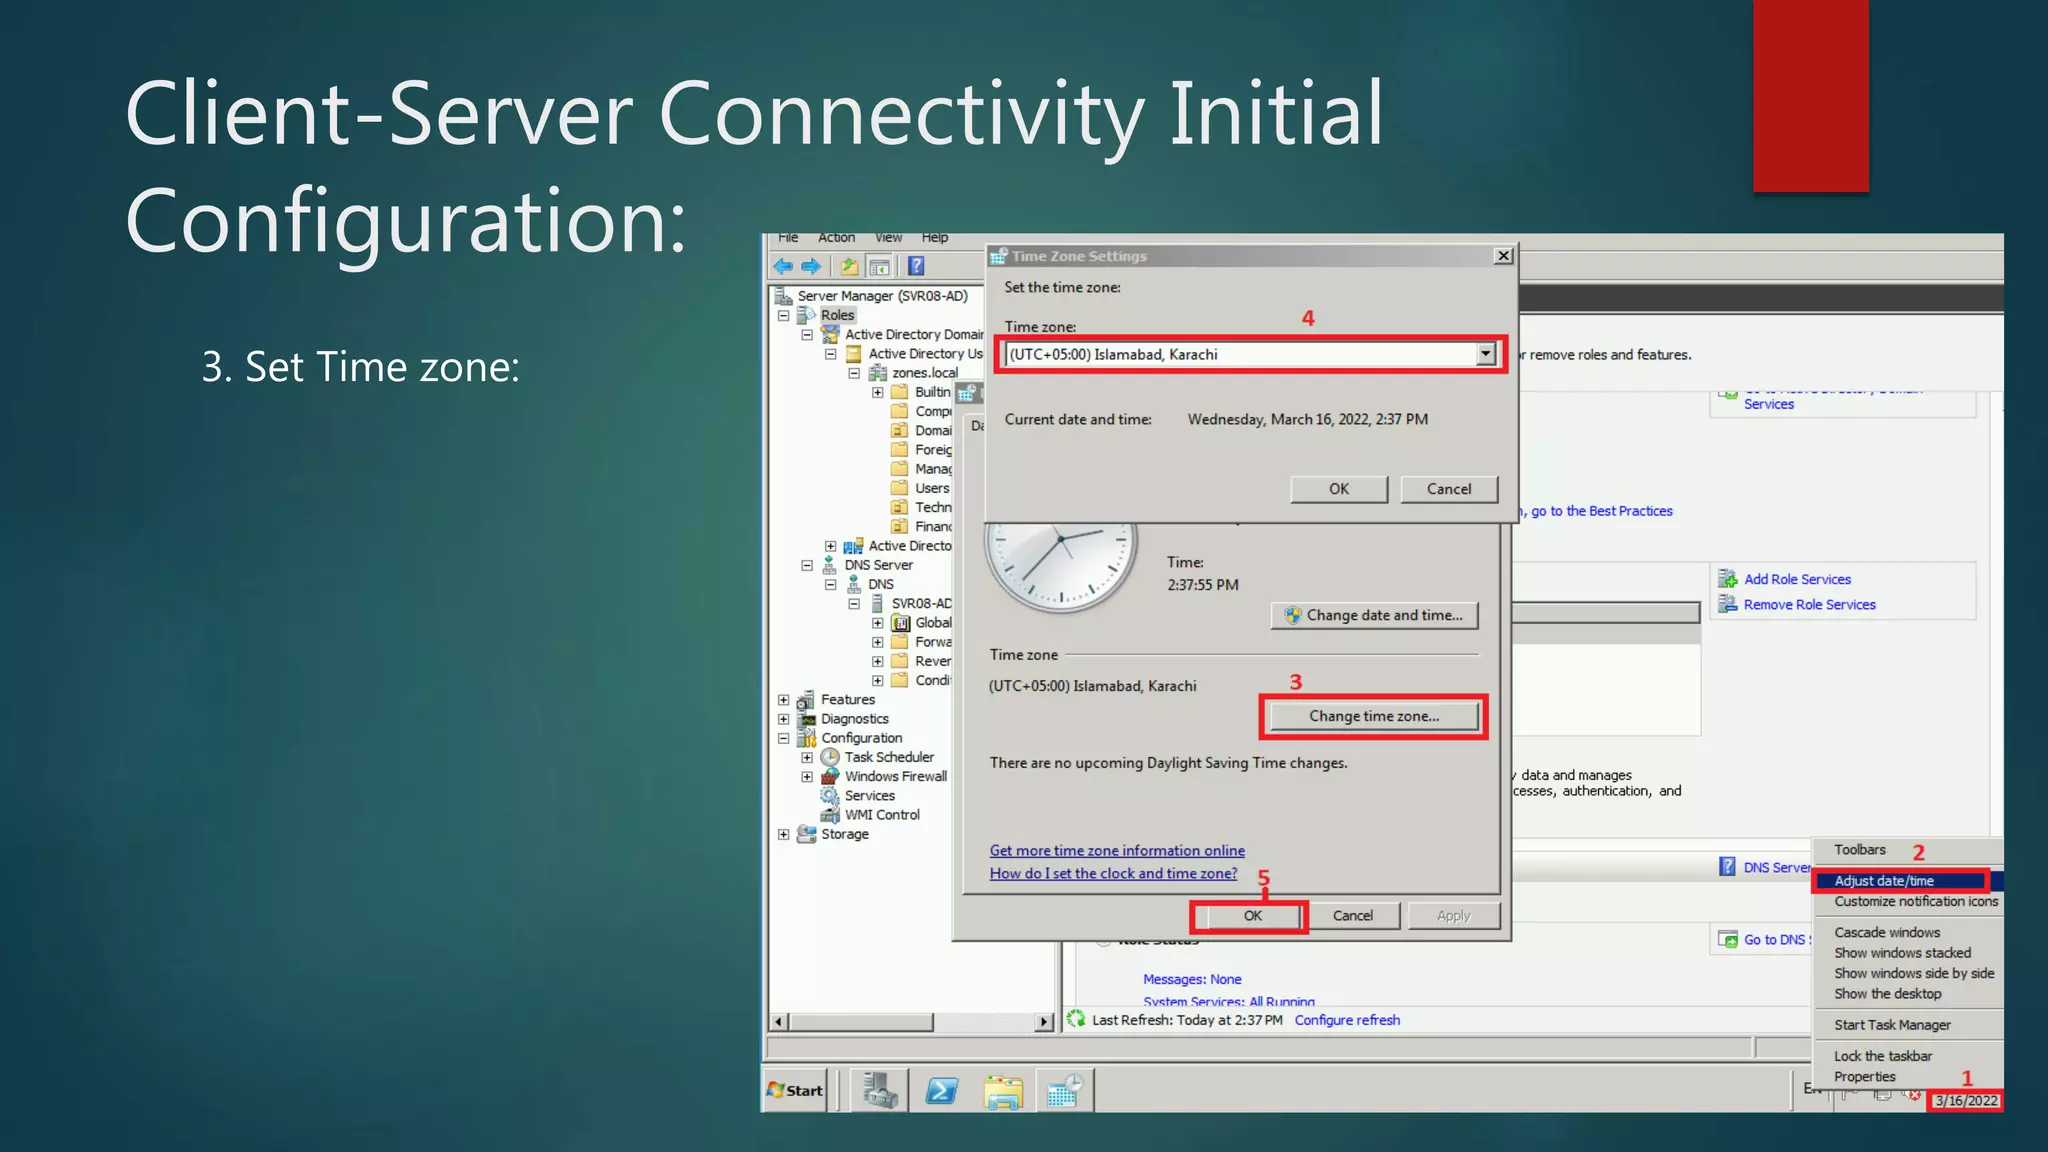Click the Go to DNS icon
This screenshot has width=2048, height=1152.
1727,939
